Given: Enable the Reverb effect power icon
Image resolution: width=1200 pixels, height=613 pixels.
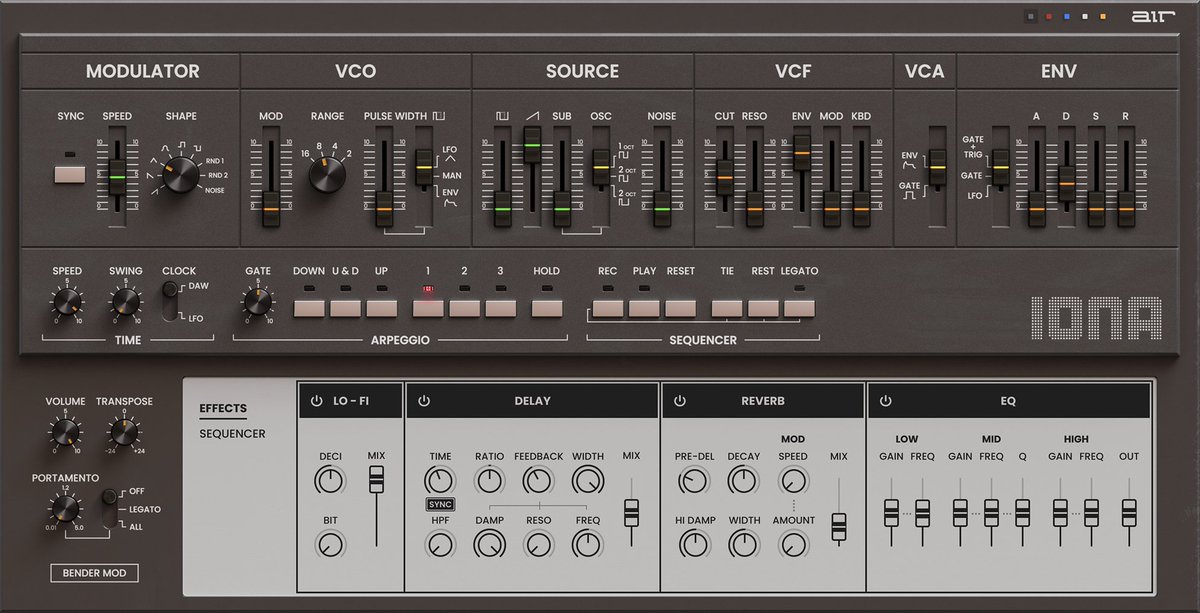Looking at the screenshot, I should click(679, 399).
